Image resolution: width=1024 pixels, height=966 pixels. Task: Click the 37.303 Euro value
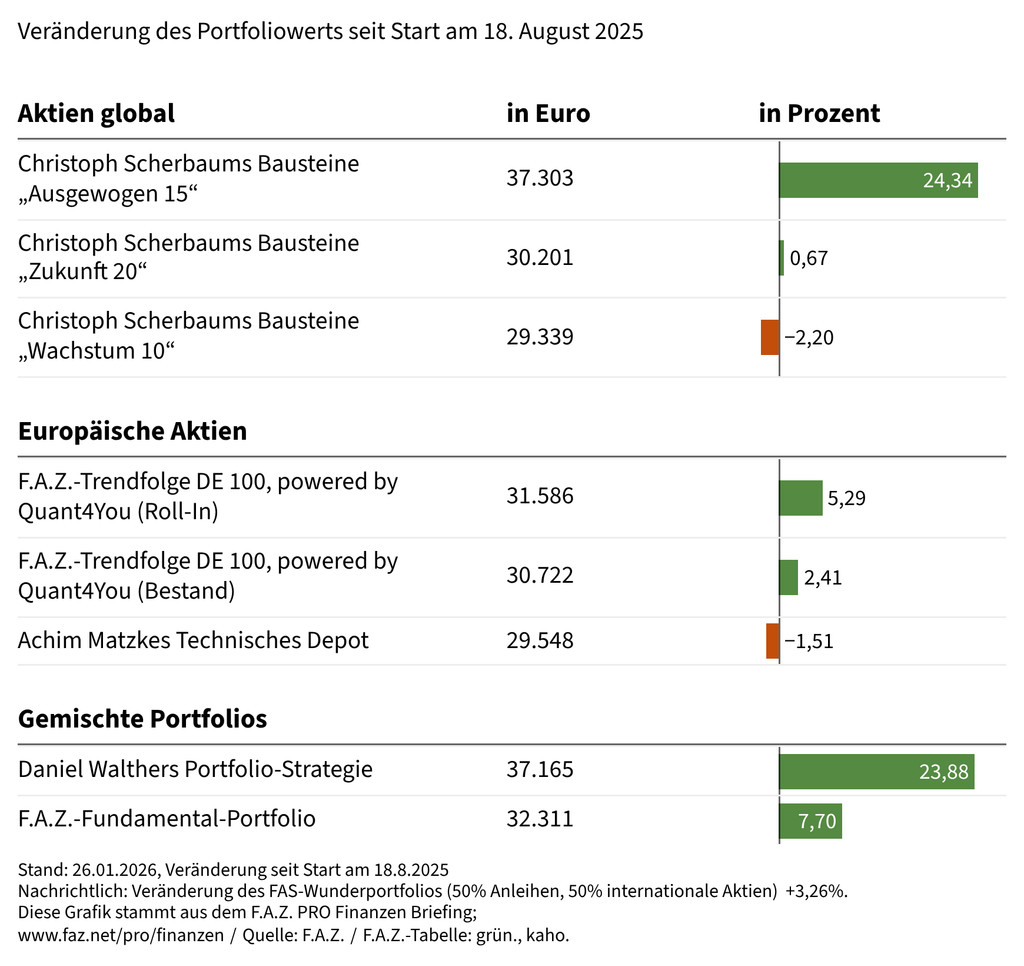540,179
